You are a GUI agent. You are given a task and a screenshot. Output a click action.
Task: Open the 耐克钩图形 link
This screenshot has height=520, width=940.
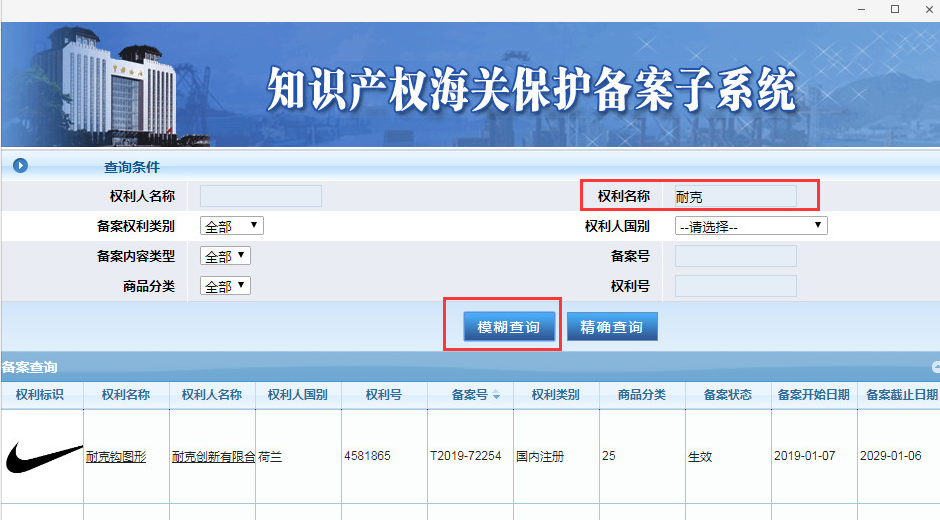116,457
